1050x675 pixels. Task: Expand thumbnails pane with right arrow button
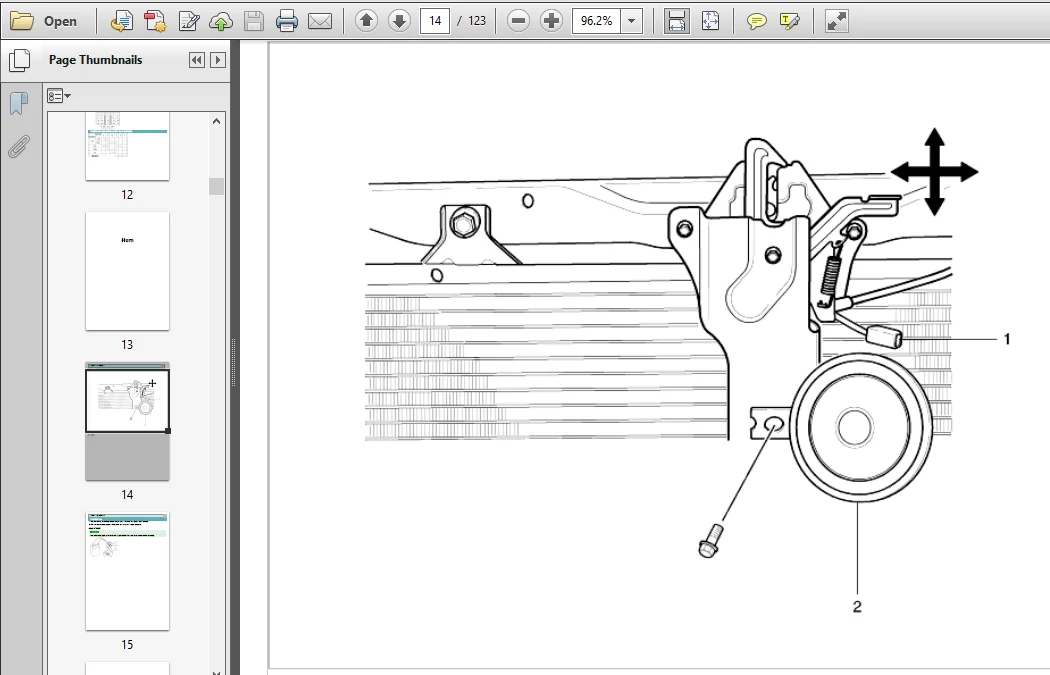pyautogui.click(x=218, y=60)
